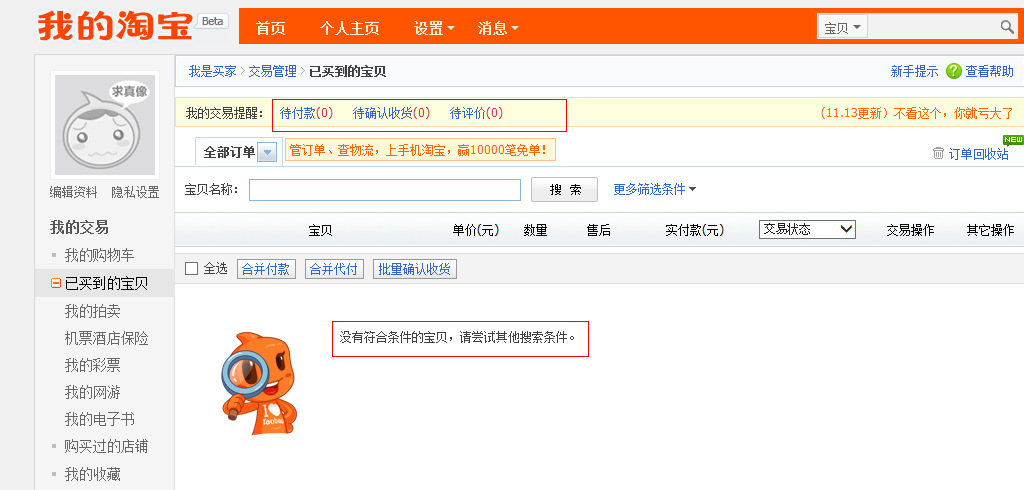Open the 待确认收货(0) reminder link

tap(391, 113)
